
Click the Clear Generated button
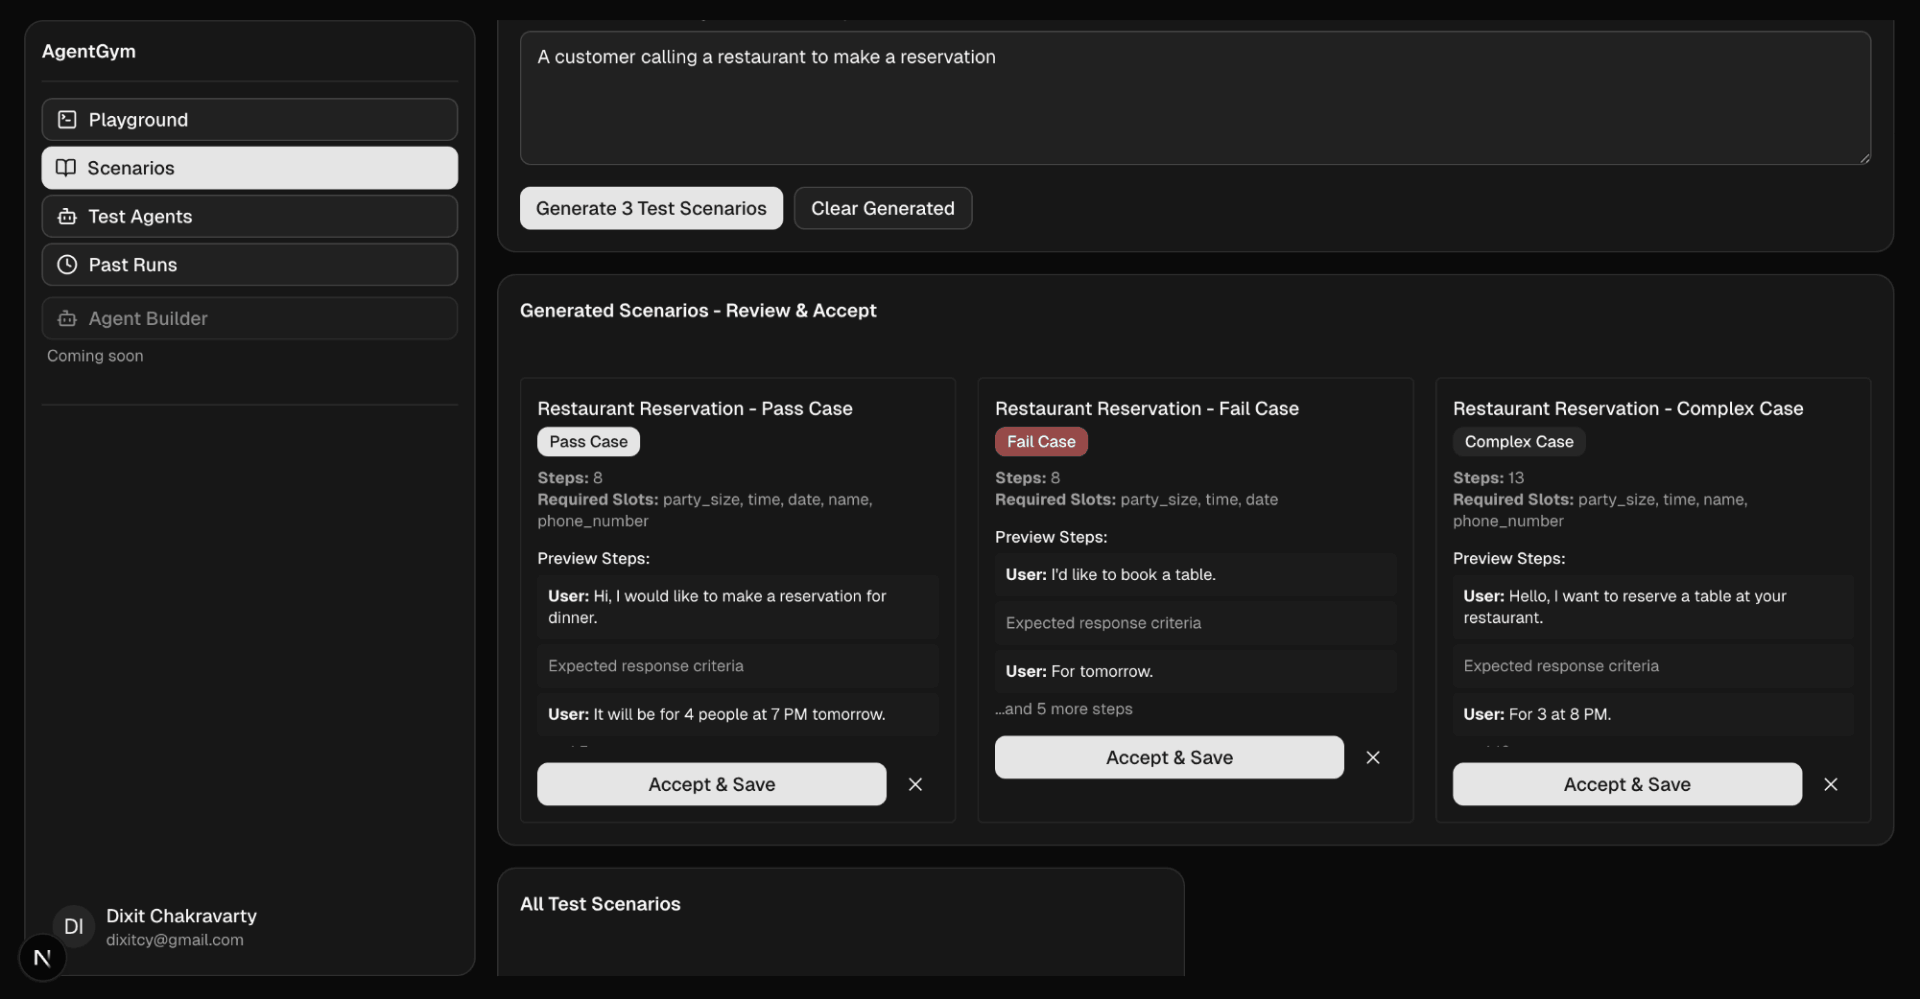(882, 209)
